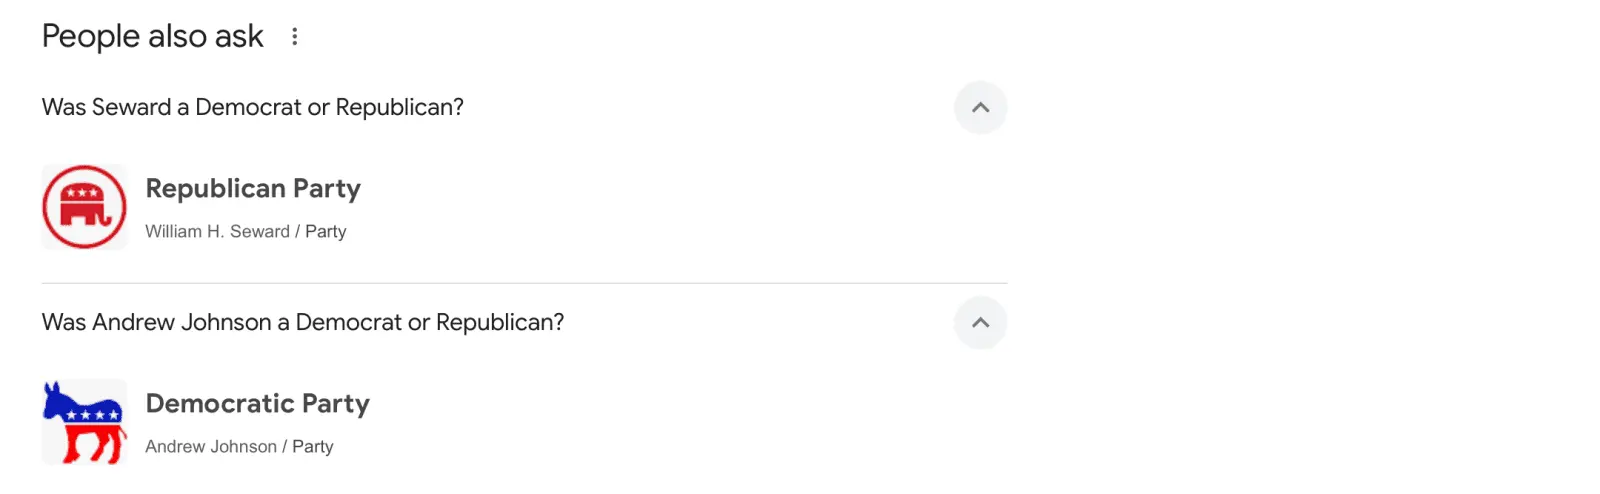Collapse the Seward question with its chevron
Viewport: 1600px width, 494px height.
coord(980,108)
